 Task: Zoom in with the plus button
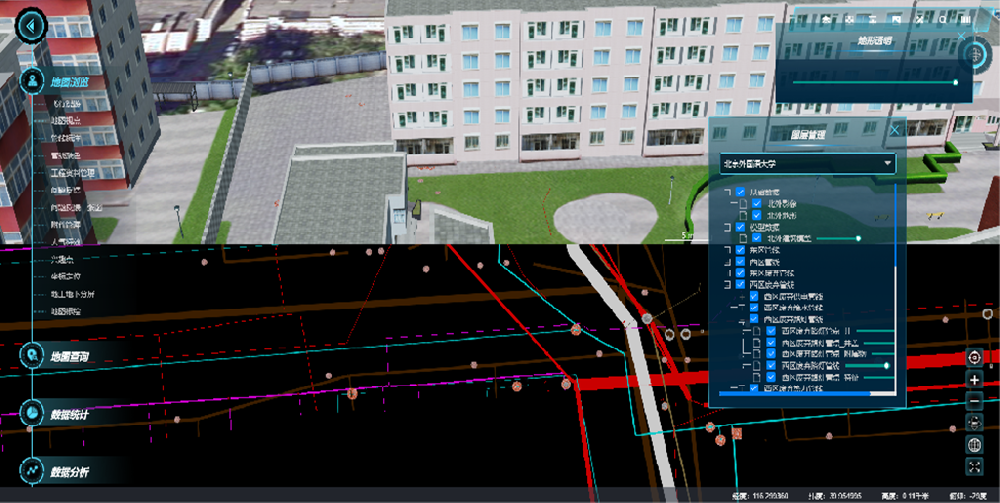pyautogui.click(x=975, y=380)
